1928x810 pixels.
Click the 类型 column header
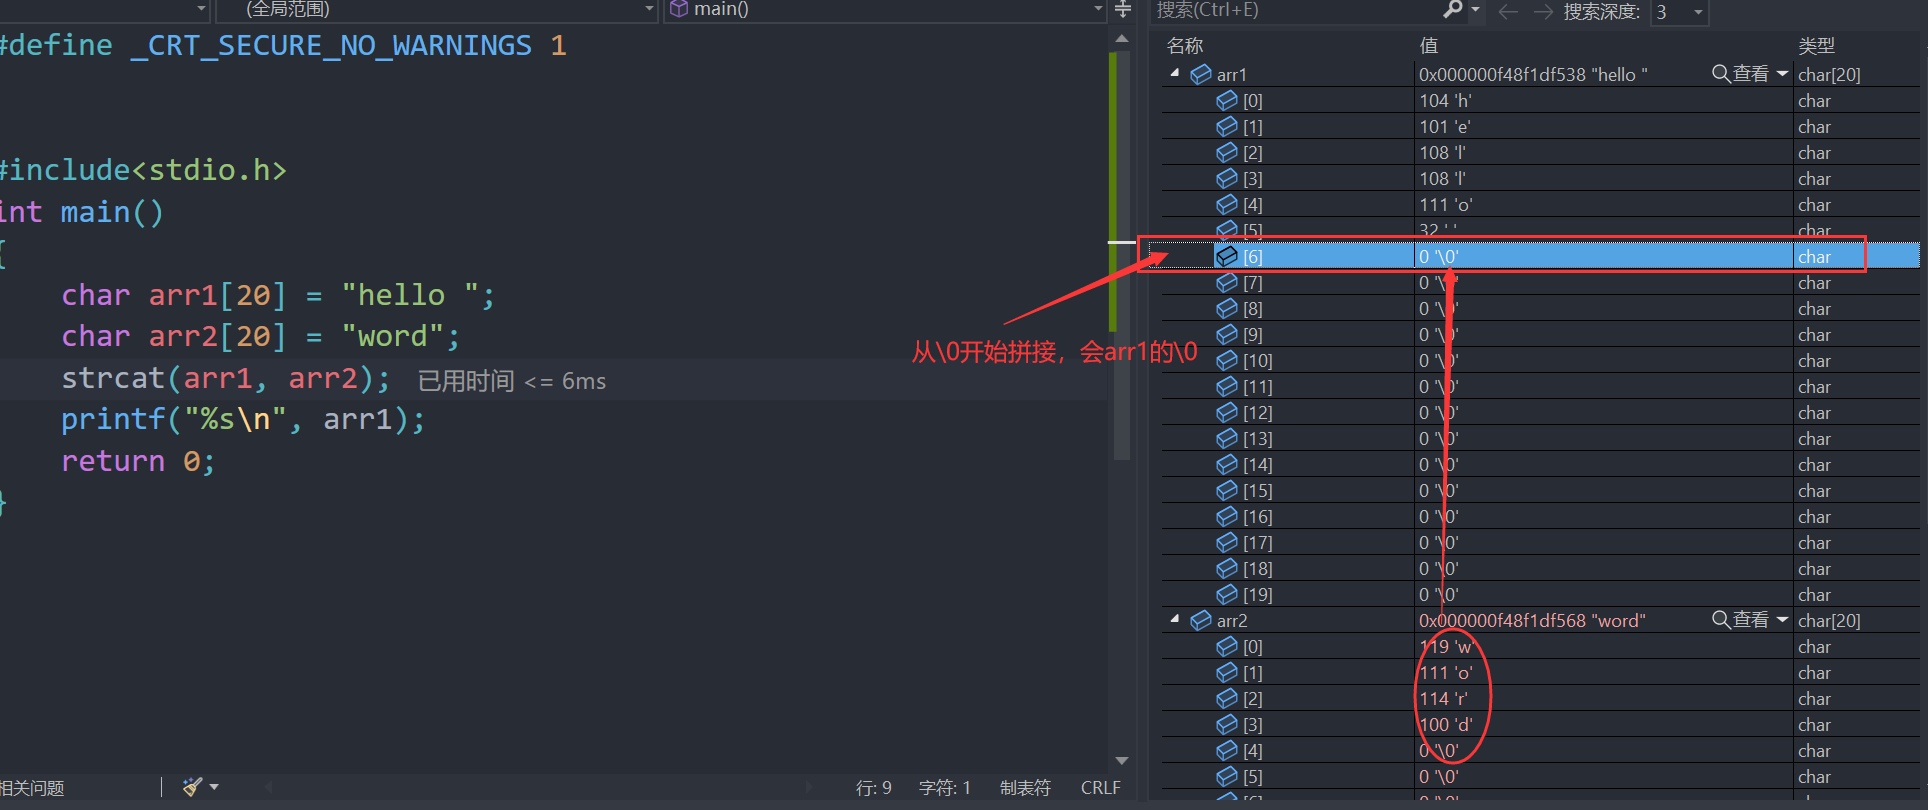[x=1816, y=46]
